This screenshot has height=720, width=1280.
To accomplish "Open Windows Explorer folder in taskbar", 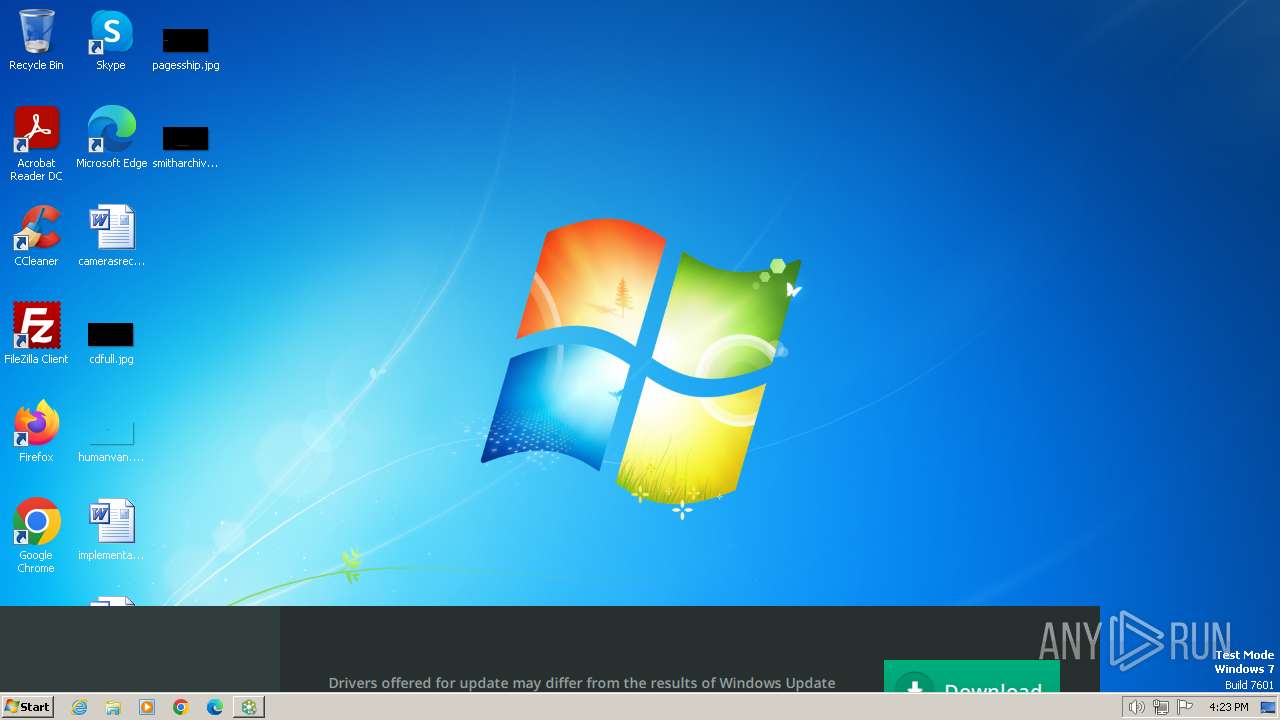I will coord(113,707).
